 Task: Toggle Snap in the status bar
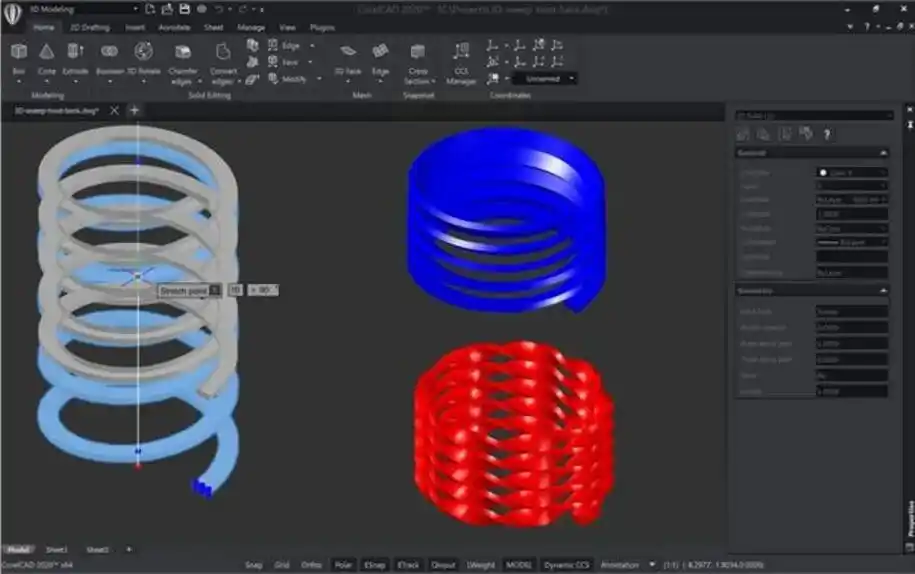(254, 565)
